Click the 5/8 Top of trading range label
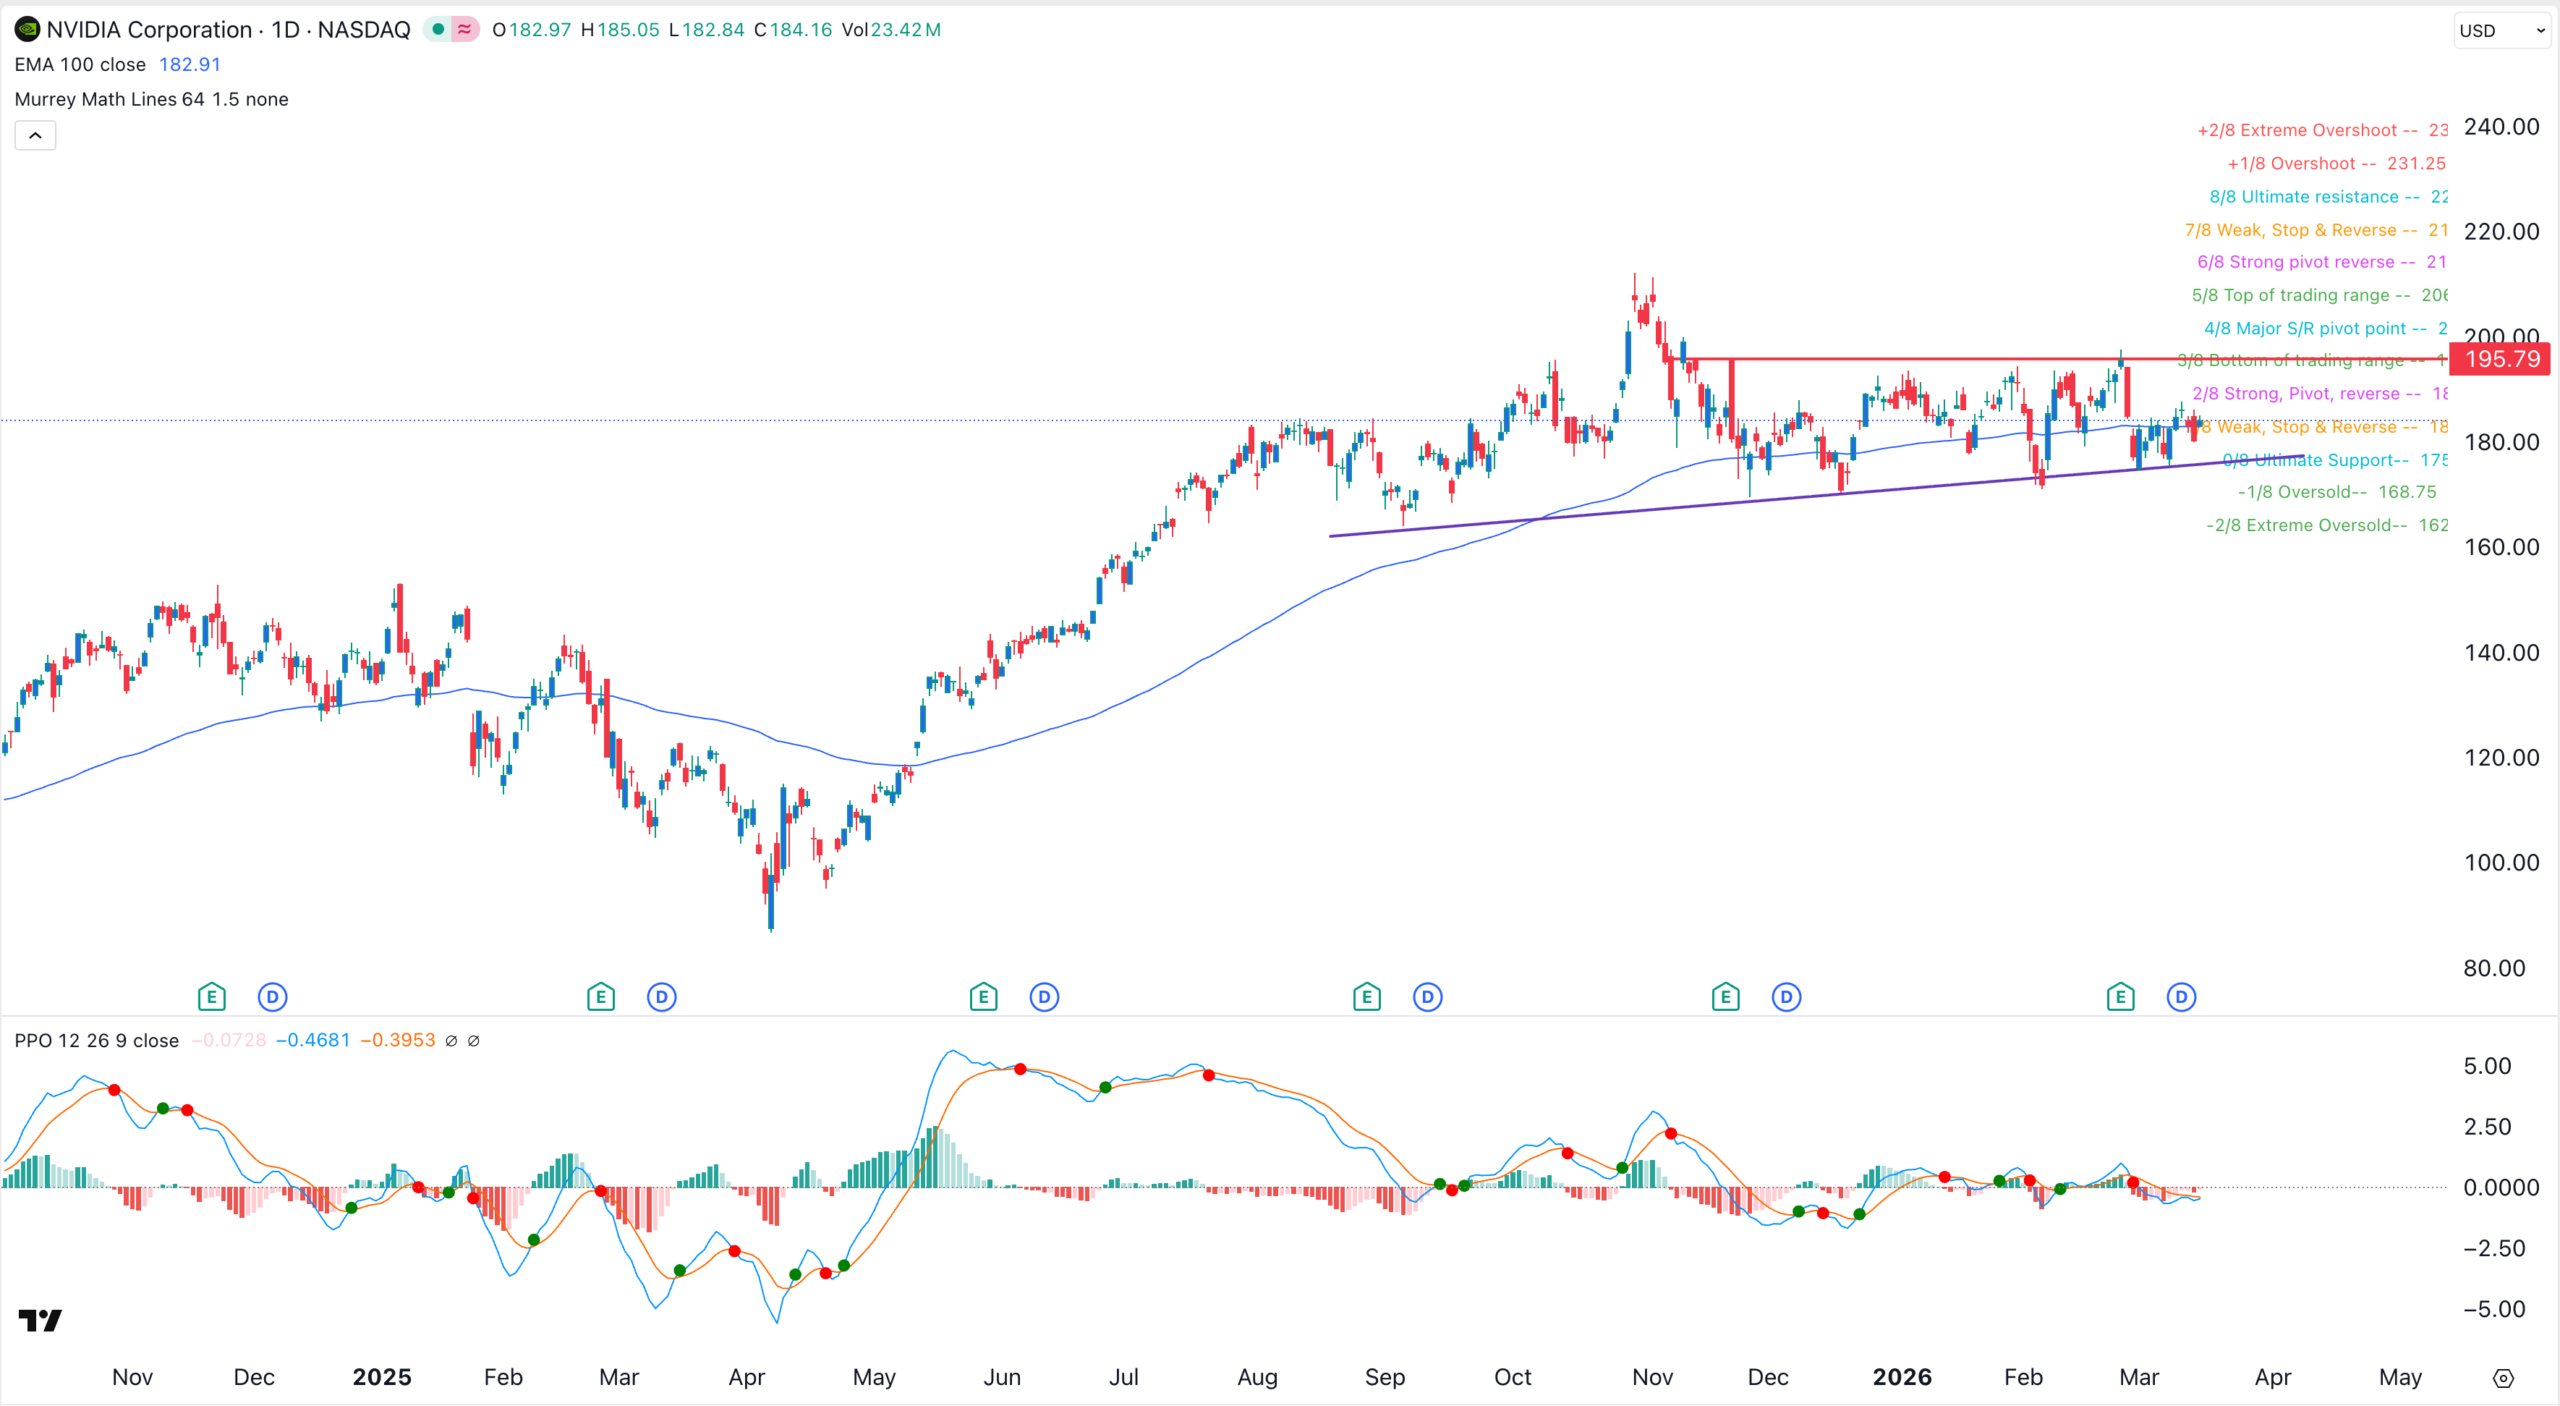 [2319, 296]
